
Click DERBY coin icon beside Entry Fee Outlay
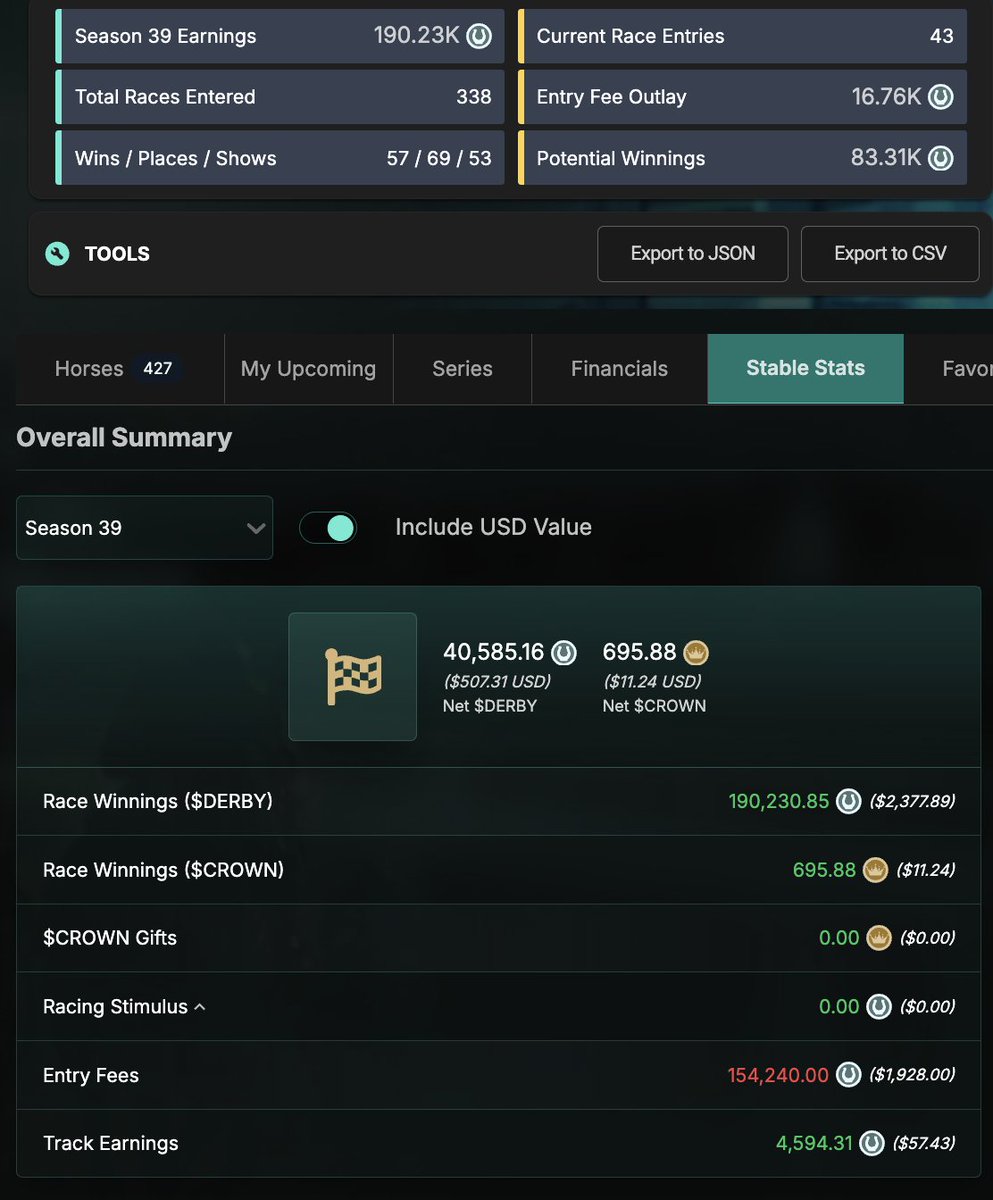[940, 97]
